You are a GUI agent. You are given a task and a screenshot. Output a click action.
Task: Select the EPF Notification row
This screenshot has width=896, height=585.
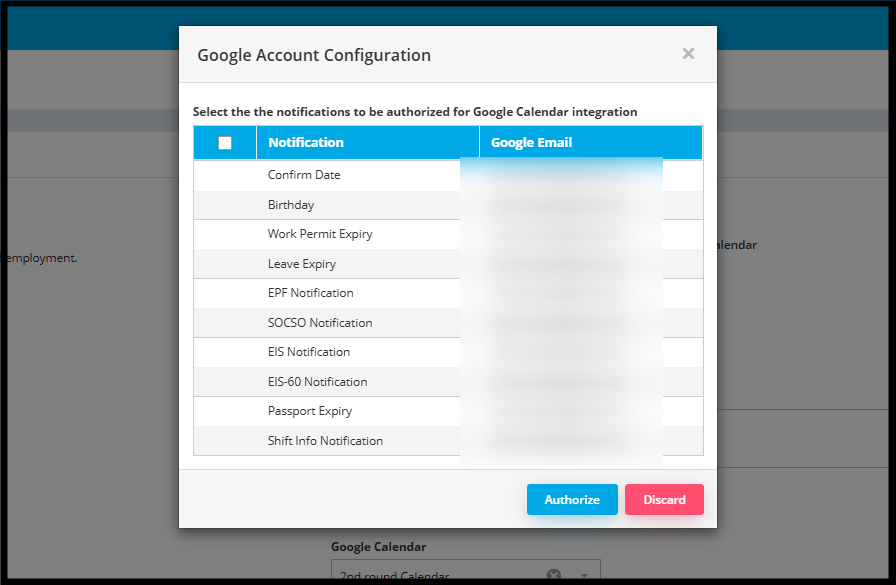[448, 293]
